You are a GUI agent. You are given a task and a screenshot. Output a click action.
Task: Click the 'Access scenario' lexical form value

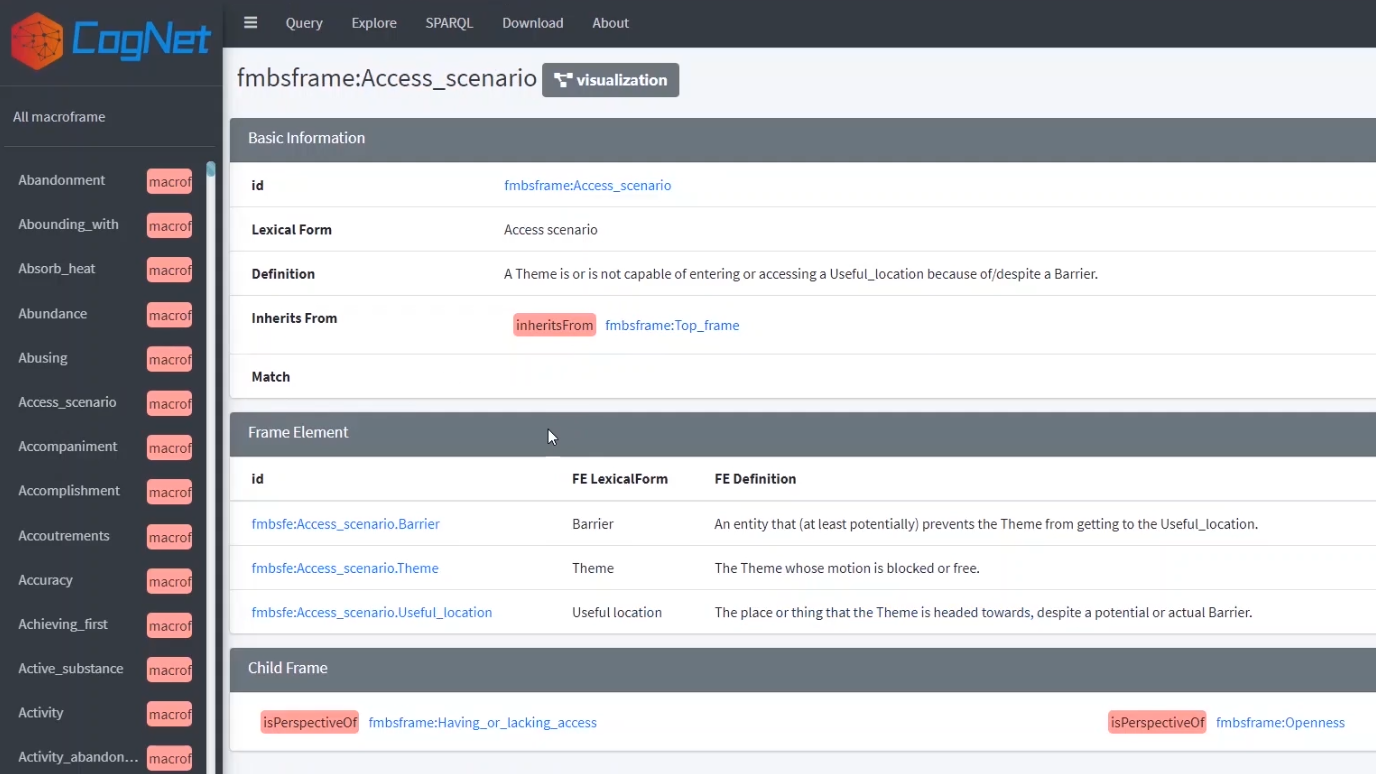click(x=551, y=230)
